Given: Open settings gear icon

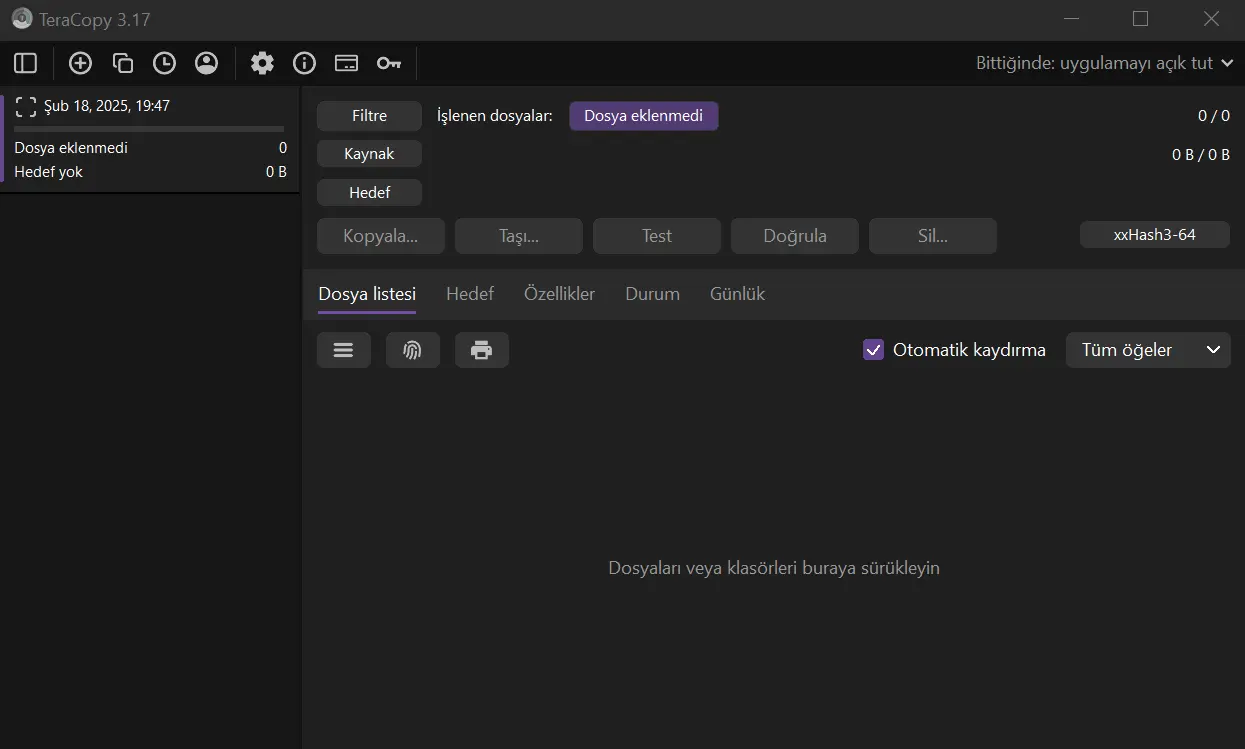Looking at the screenshot, I should [262, 63].
